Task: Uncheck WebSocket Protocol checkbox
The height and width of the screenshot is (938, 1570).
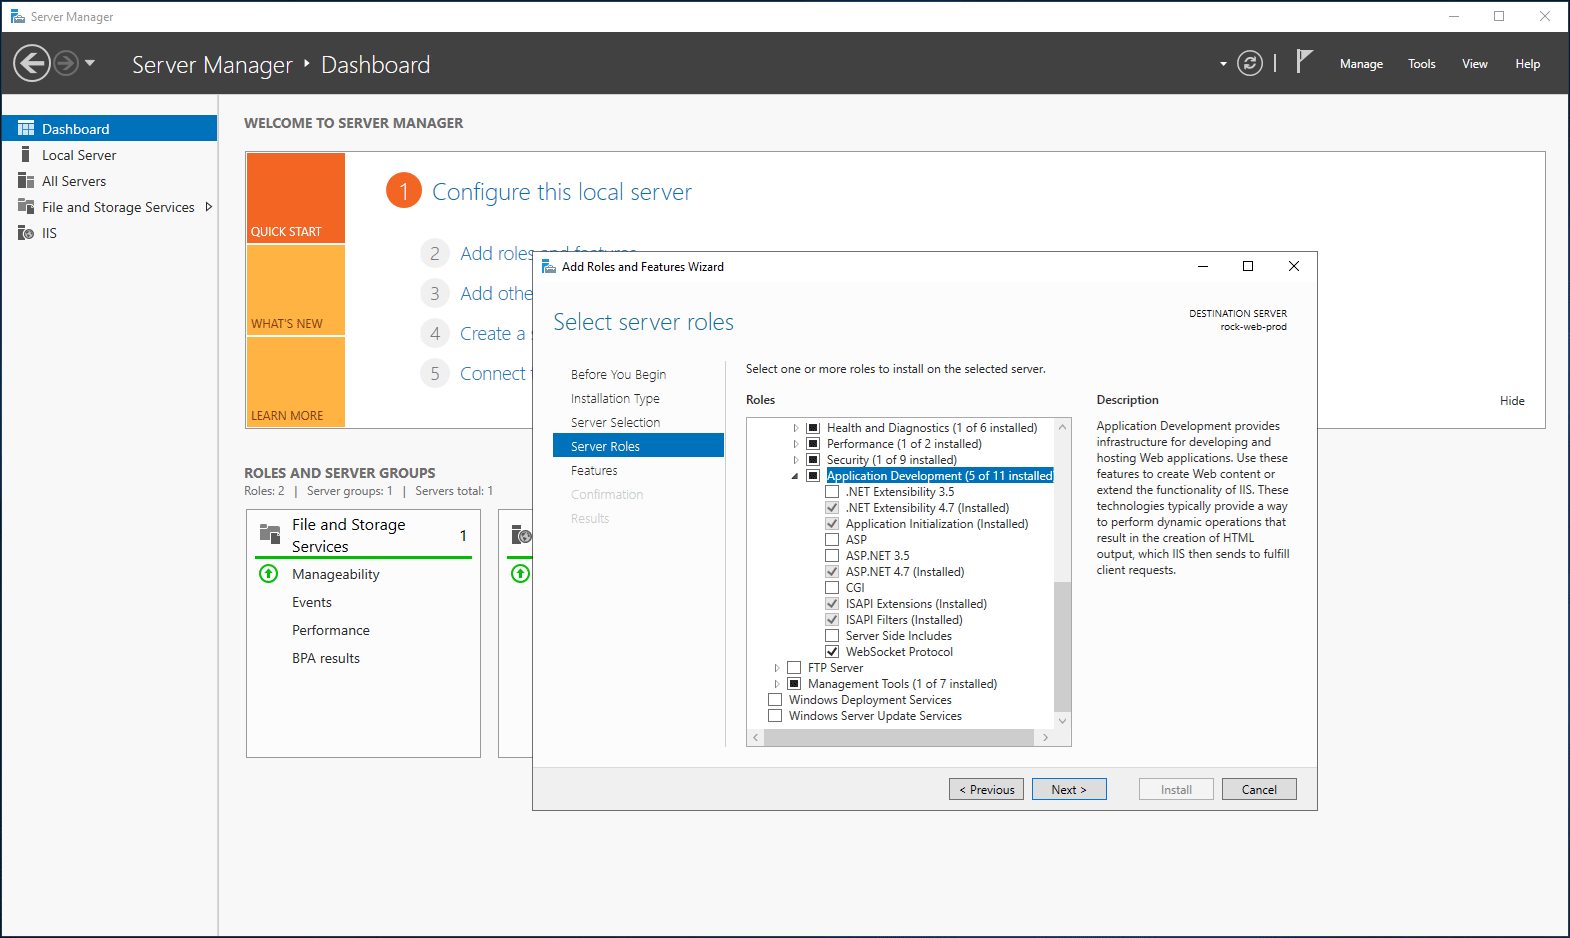Action: 832,652
